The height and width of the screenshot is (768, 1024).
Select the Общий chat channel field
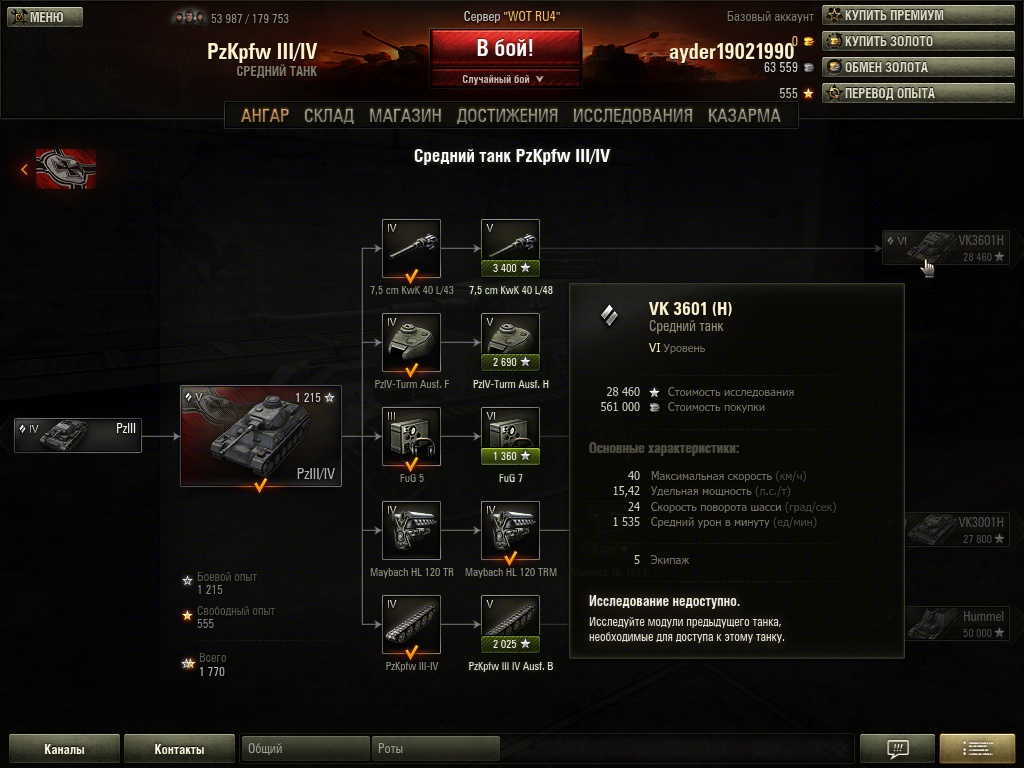tap(305, 748)
